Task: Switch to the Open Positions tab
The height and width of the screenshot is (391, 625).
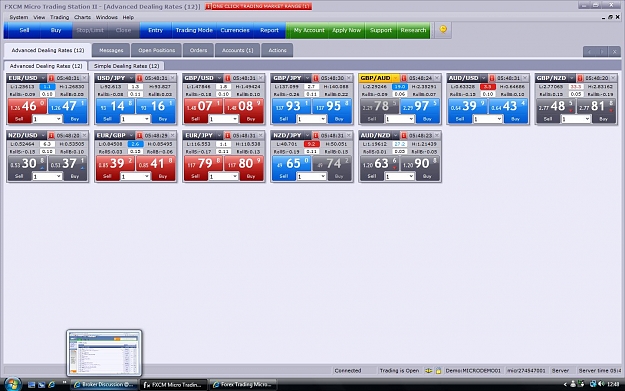Action: tap(156, 50)
